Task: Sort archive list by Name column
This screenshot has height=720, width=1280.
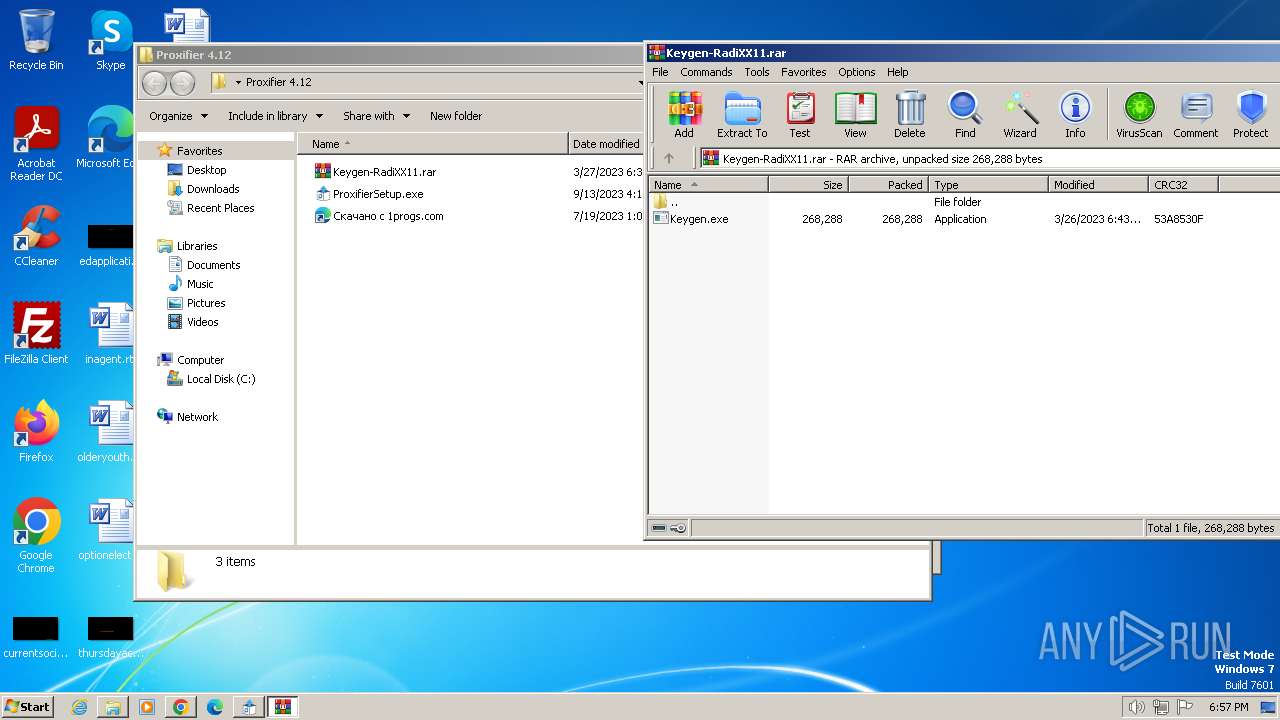Action: pyautogui.click(x=709, y=185)
